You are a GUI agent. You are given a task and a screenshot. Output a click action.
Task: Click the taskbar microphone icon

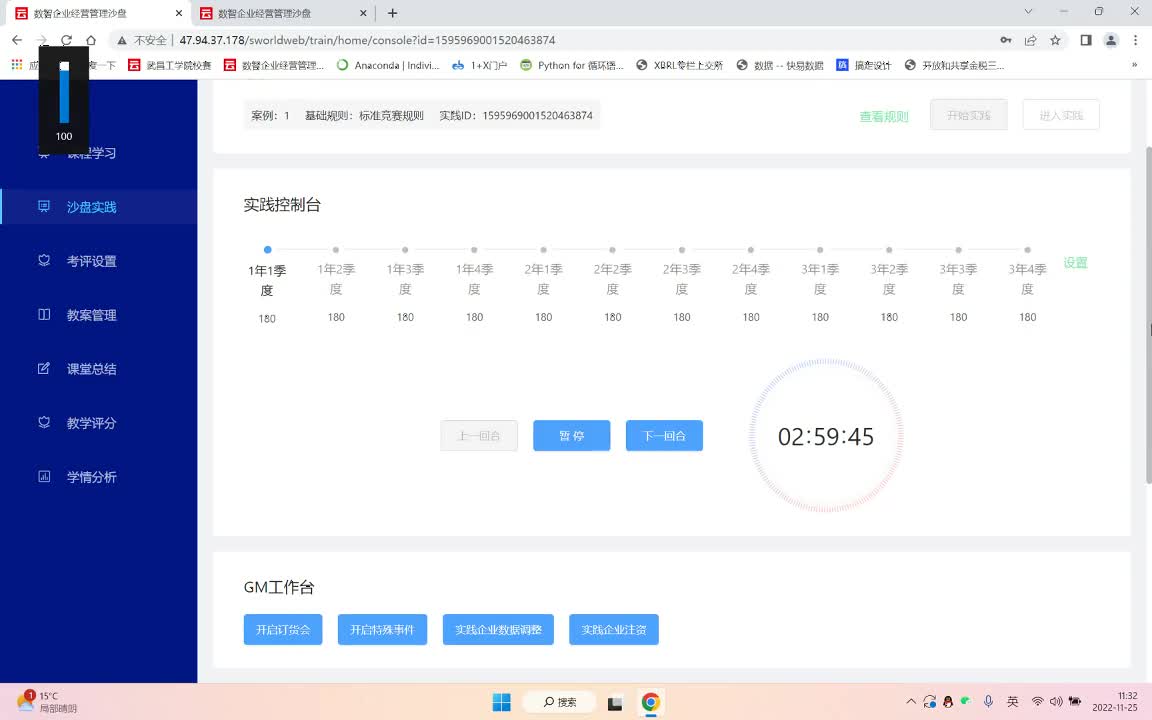pyautogui.click(x=988, y=702)
